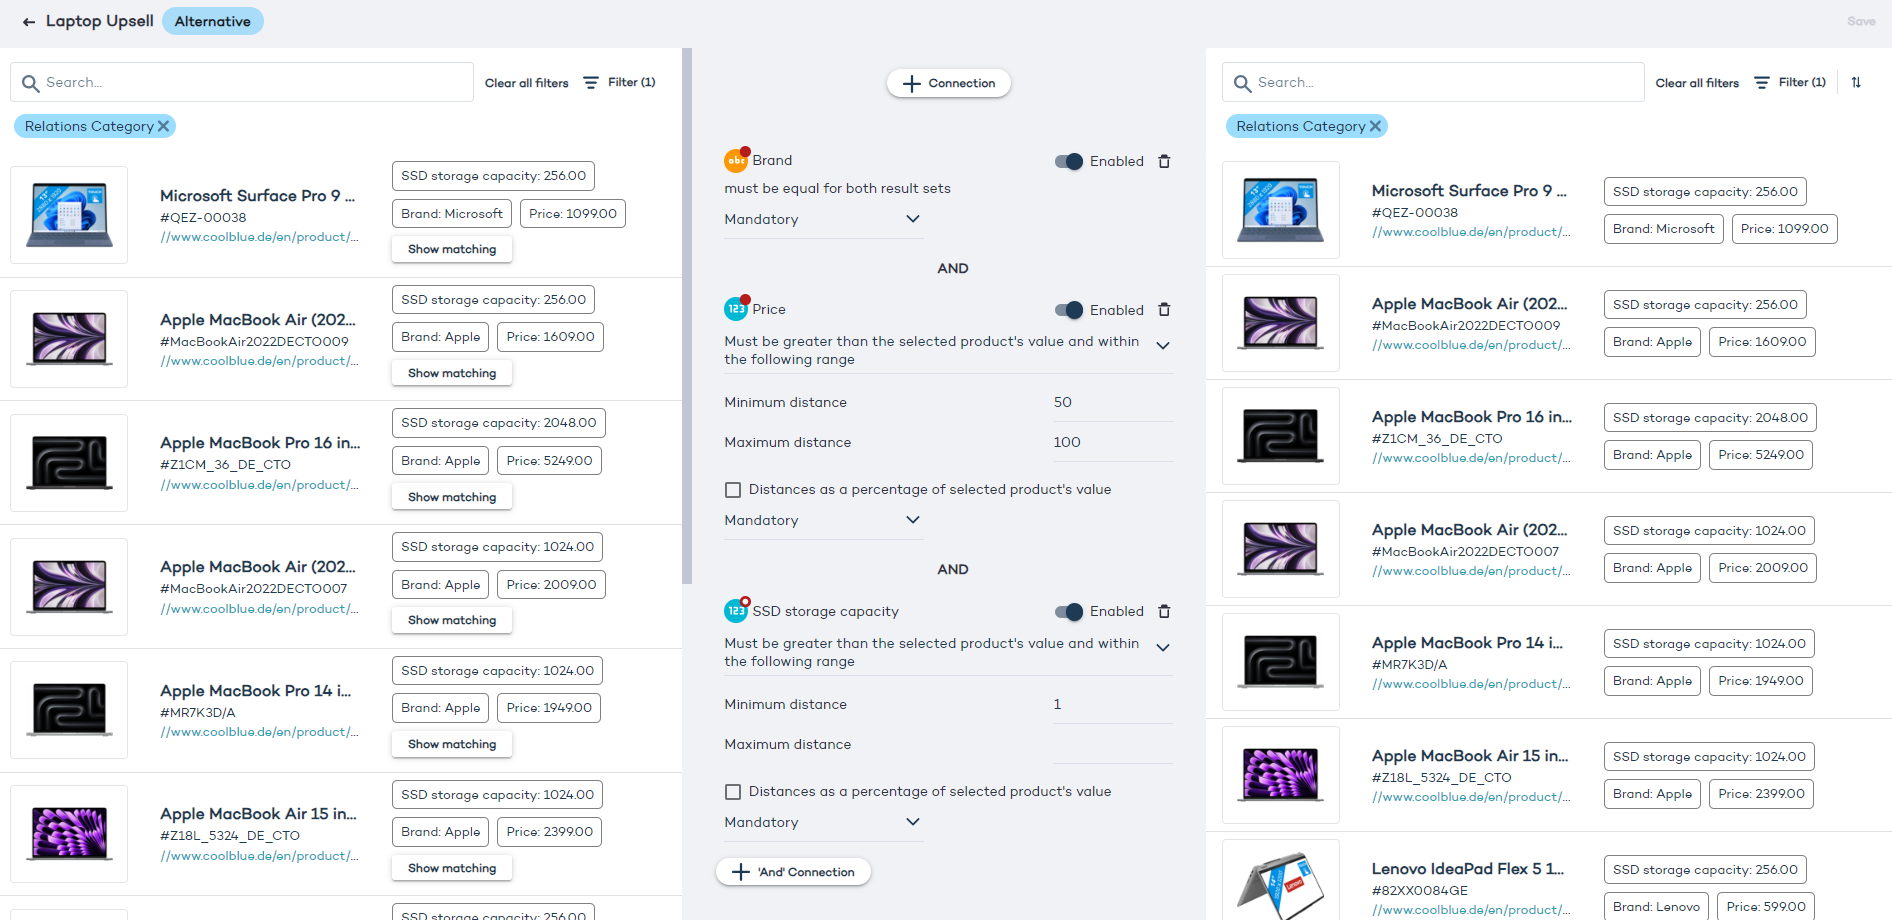The height and width of the screenshot is (920, 1892).
Task: Delete the Brand rule with trash icon
Action: 1164,161
